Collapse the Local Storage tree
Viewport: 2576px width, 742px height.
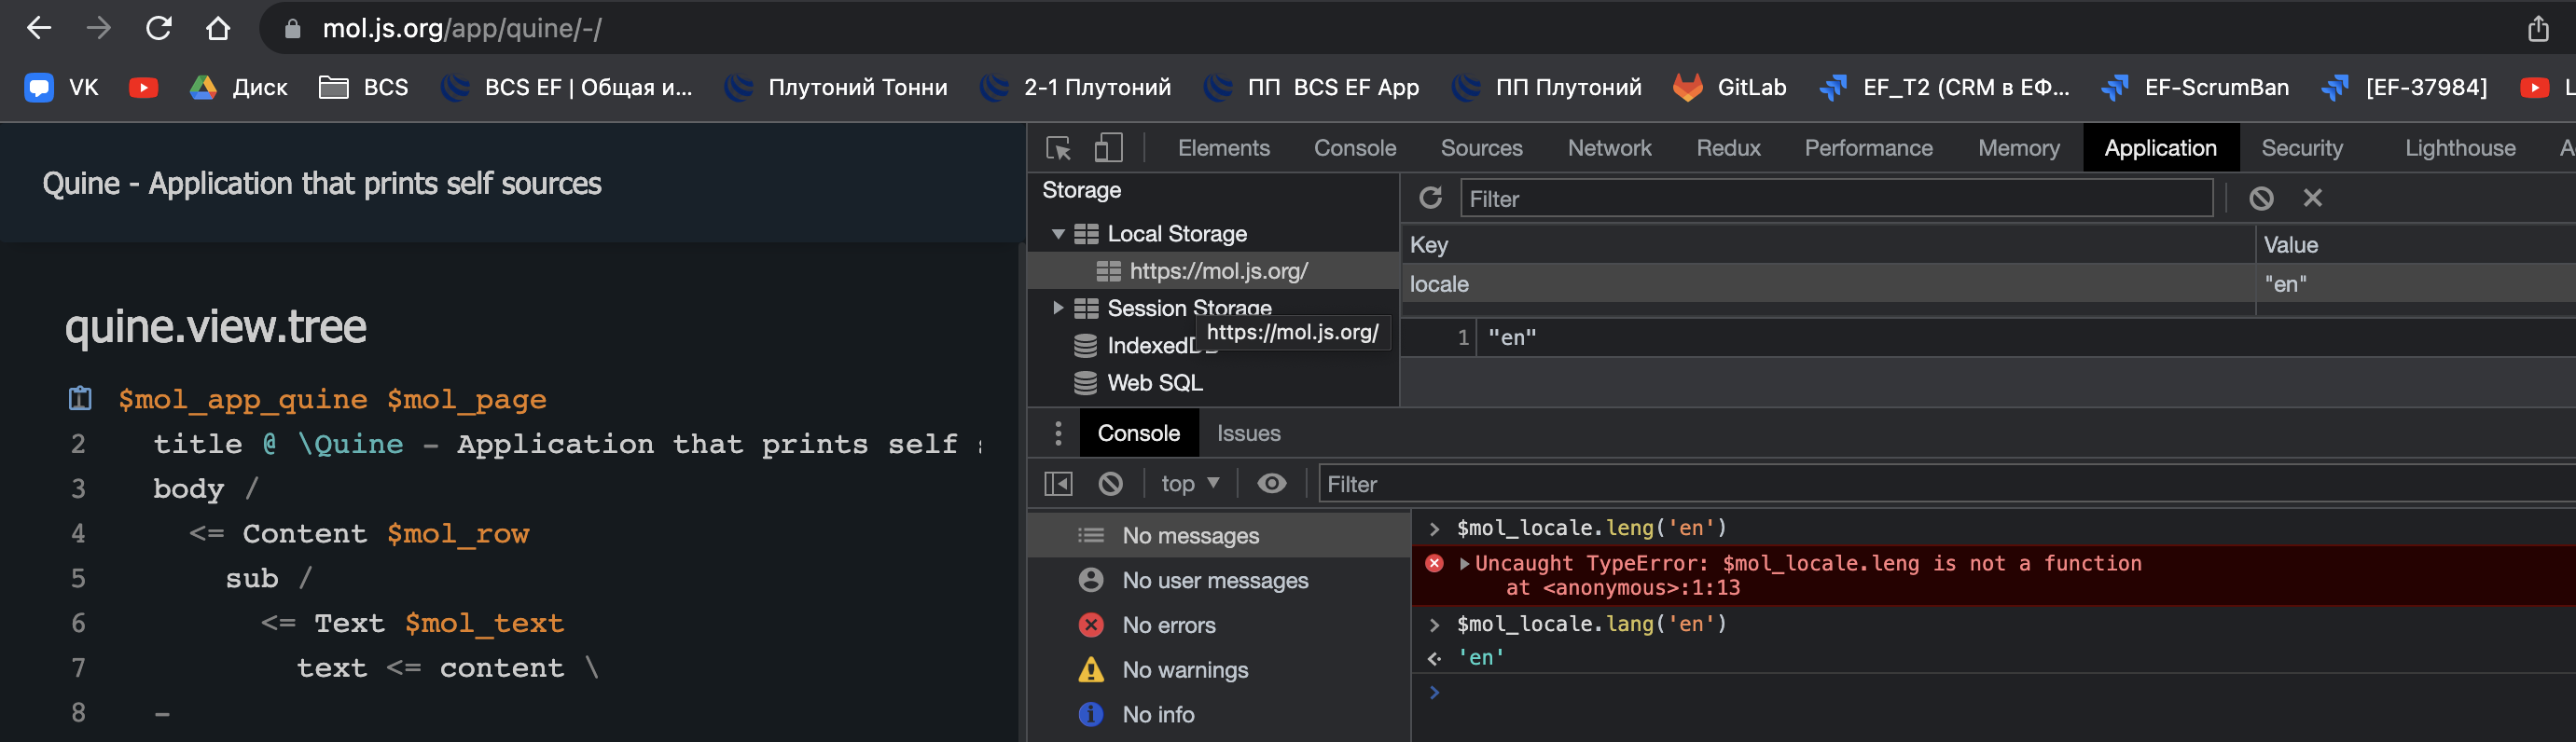pyautogui.click(x=1058, y=234)
